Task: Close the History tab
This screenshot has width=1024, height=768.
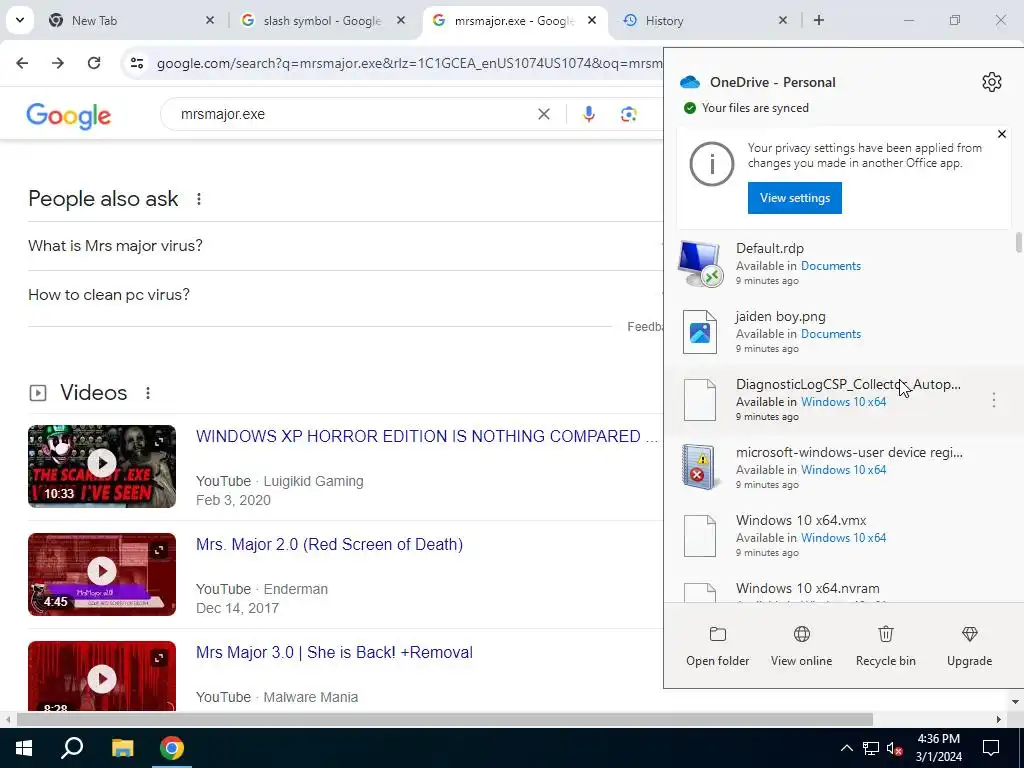Action: (783, 20)
